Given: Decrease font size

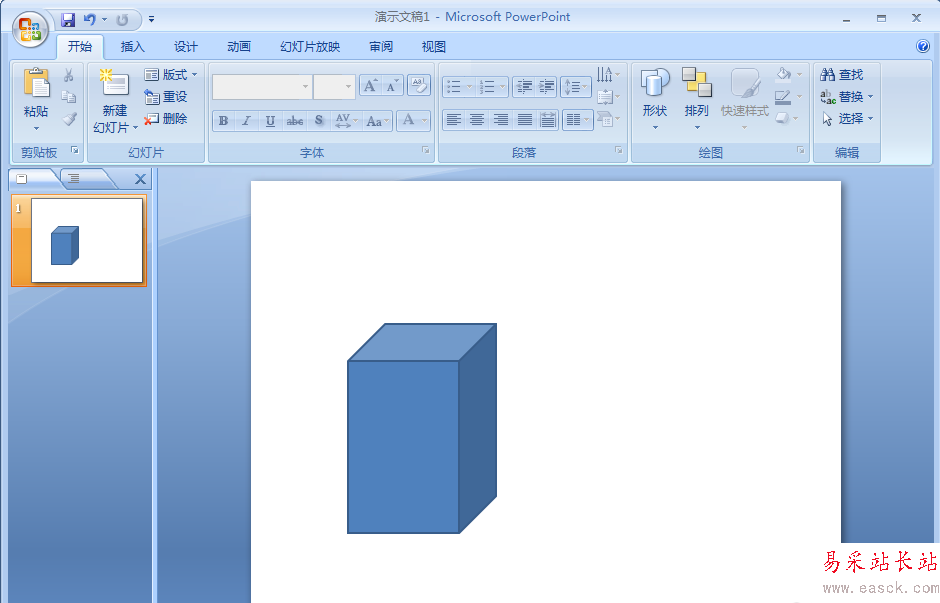Looking at the screenshot, I should pyautogui.click(x=391, y=86).
